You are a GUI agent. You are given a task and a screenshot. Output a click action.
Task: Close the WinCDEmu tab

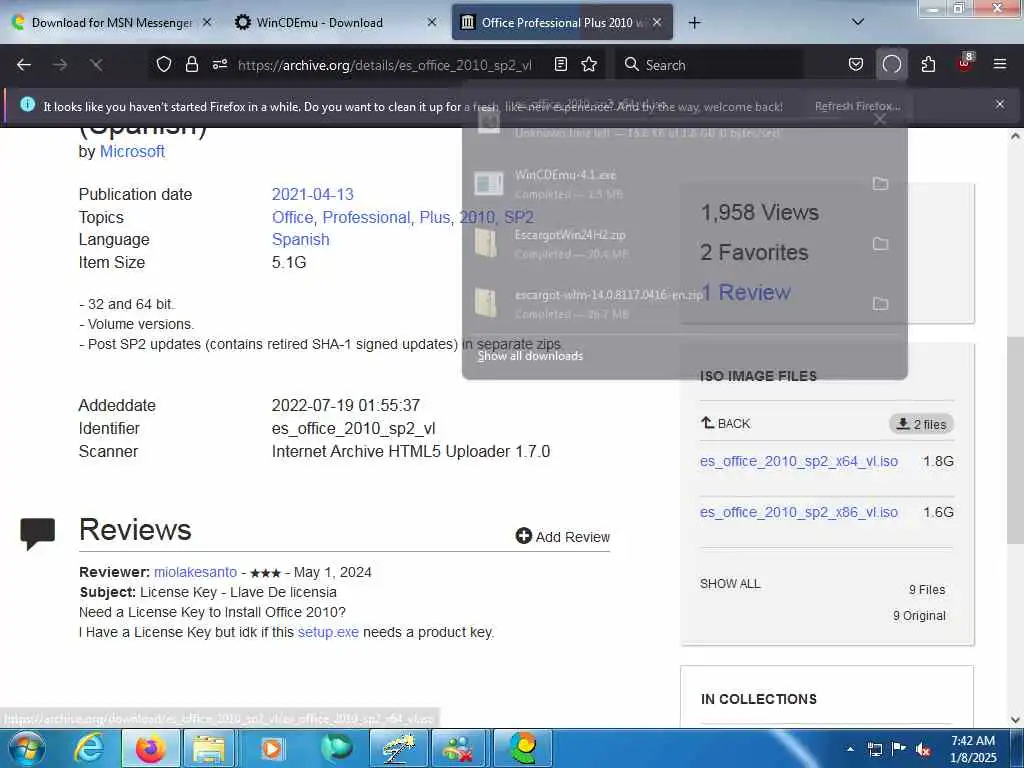(x=432, y=22)
